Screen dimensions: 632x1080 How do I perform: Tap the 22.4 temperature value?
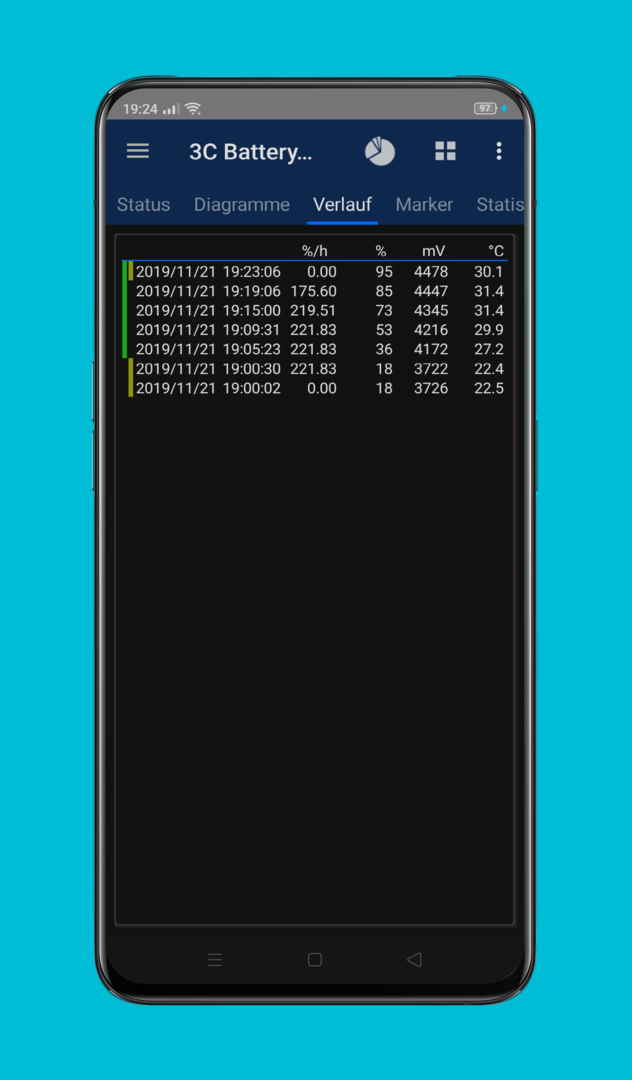coord(489,368)
